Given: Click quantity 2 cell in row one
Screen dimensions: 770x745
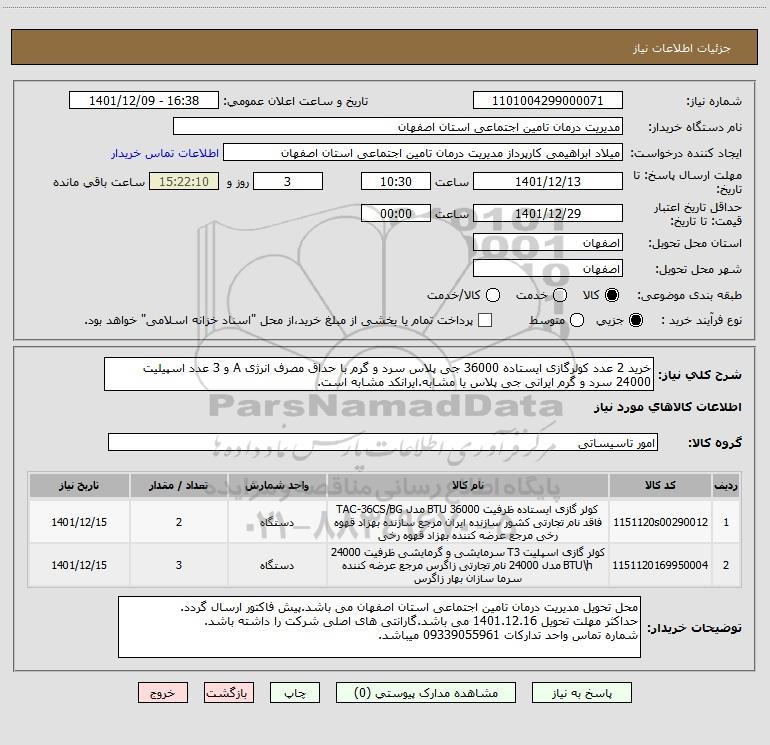Looking at the screenshot, I should [x=179, y=522].
